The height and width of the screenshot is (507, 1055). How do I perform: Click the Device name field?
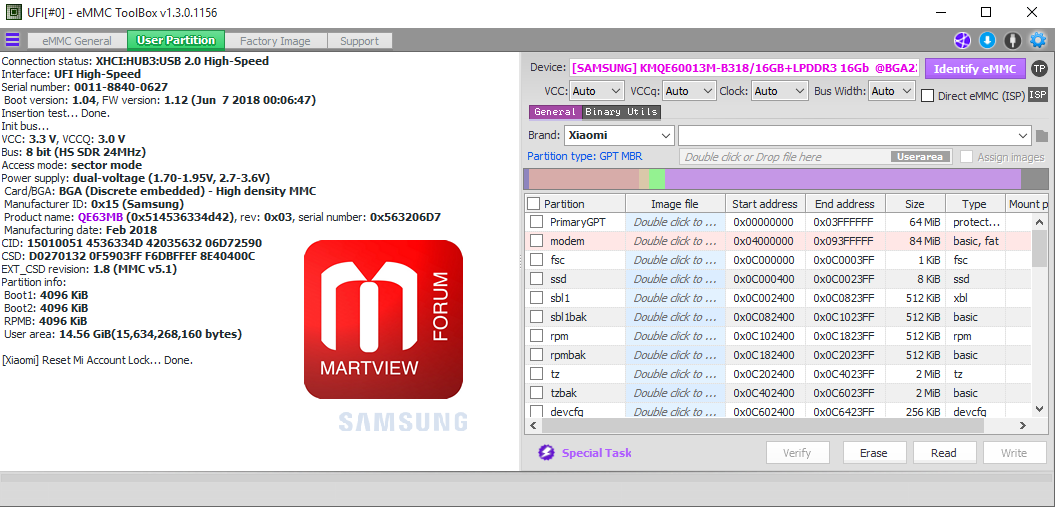point(745,69)
